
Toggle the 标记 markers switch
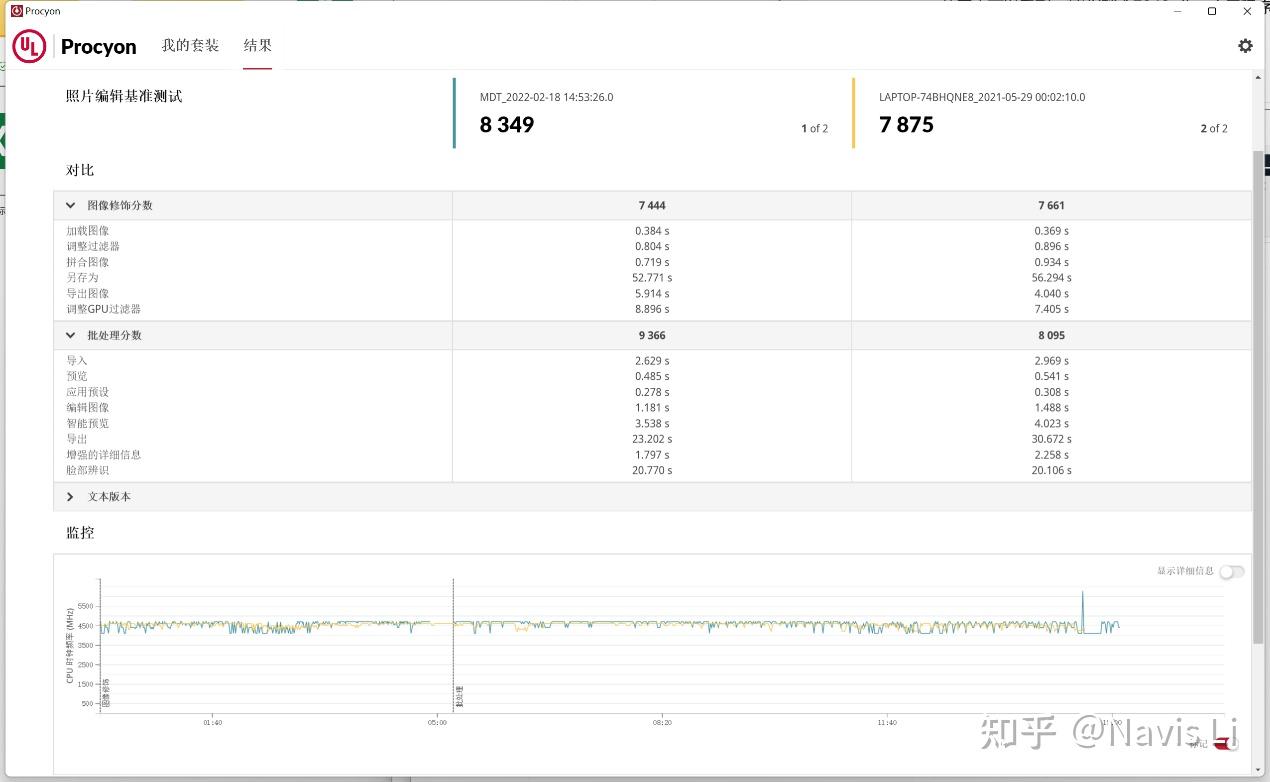(1225, 743)
